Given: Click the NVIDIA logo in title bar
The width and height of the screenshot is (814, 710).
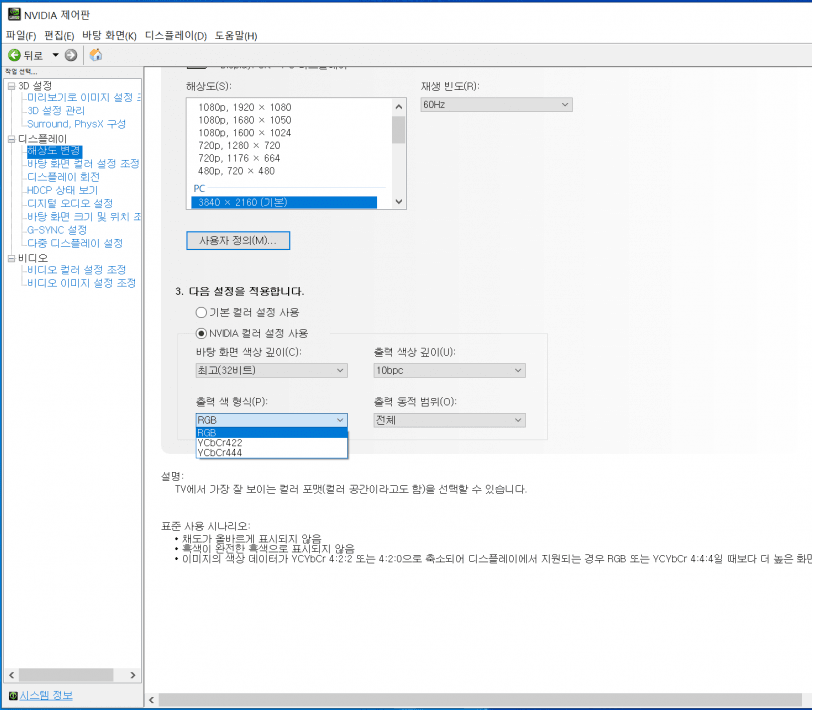Looking at the screenshot, I should [x=12, y=14].
